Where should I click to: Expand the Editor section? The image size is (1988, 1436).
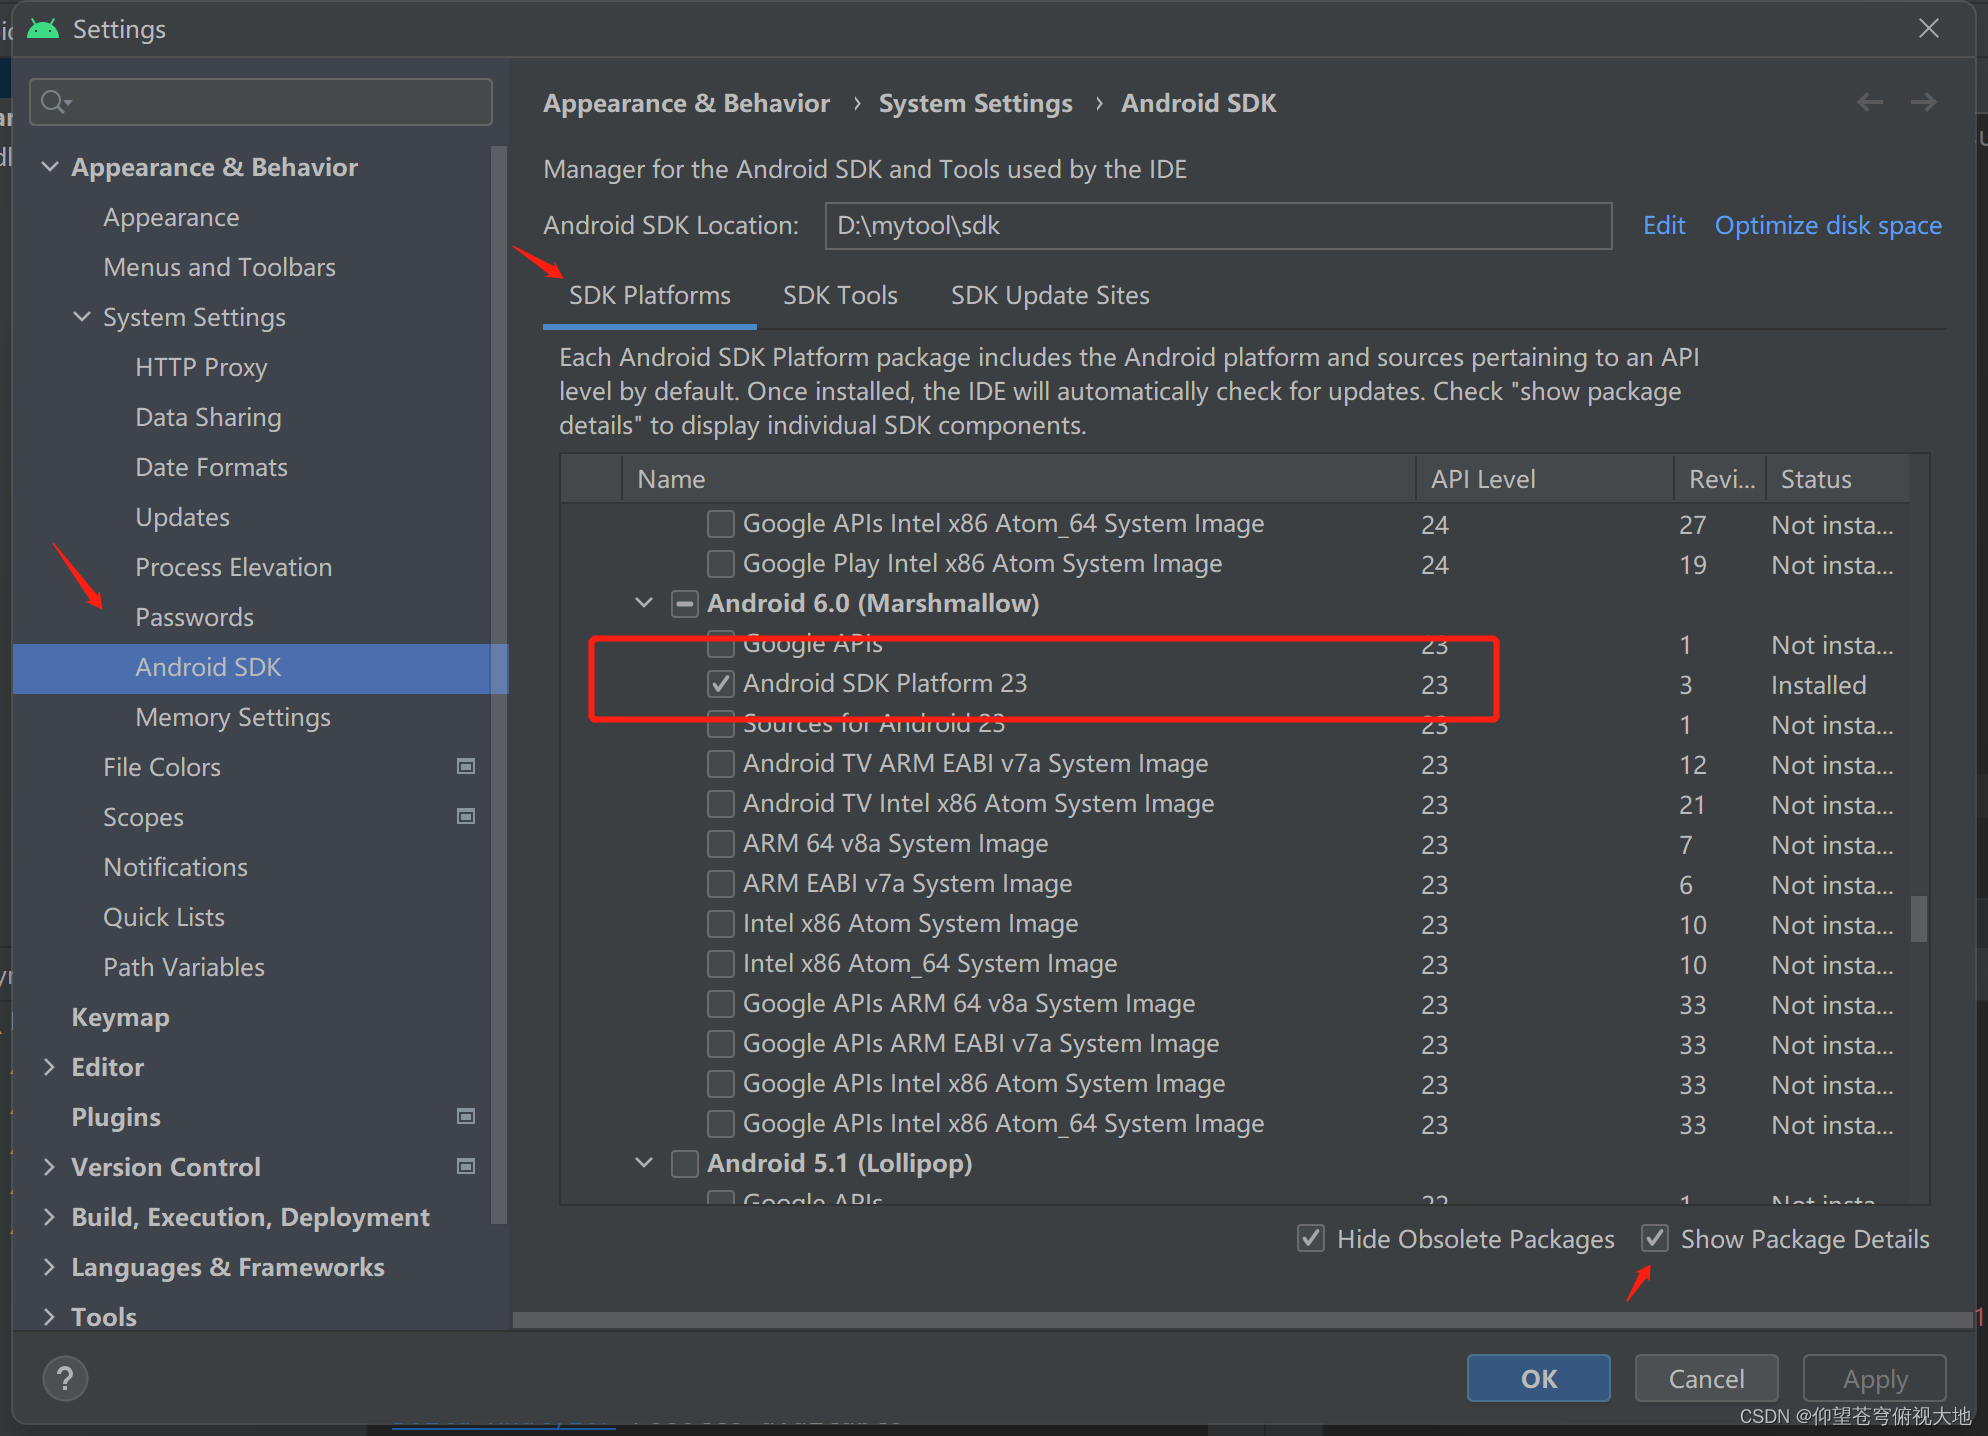click(x=49, y=1067)
